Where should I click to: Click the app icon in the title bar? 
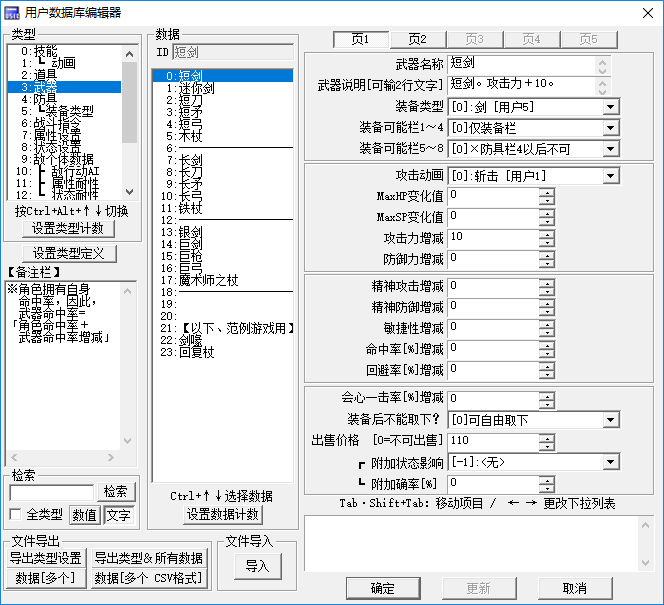(11, 13)
